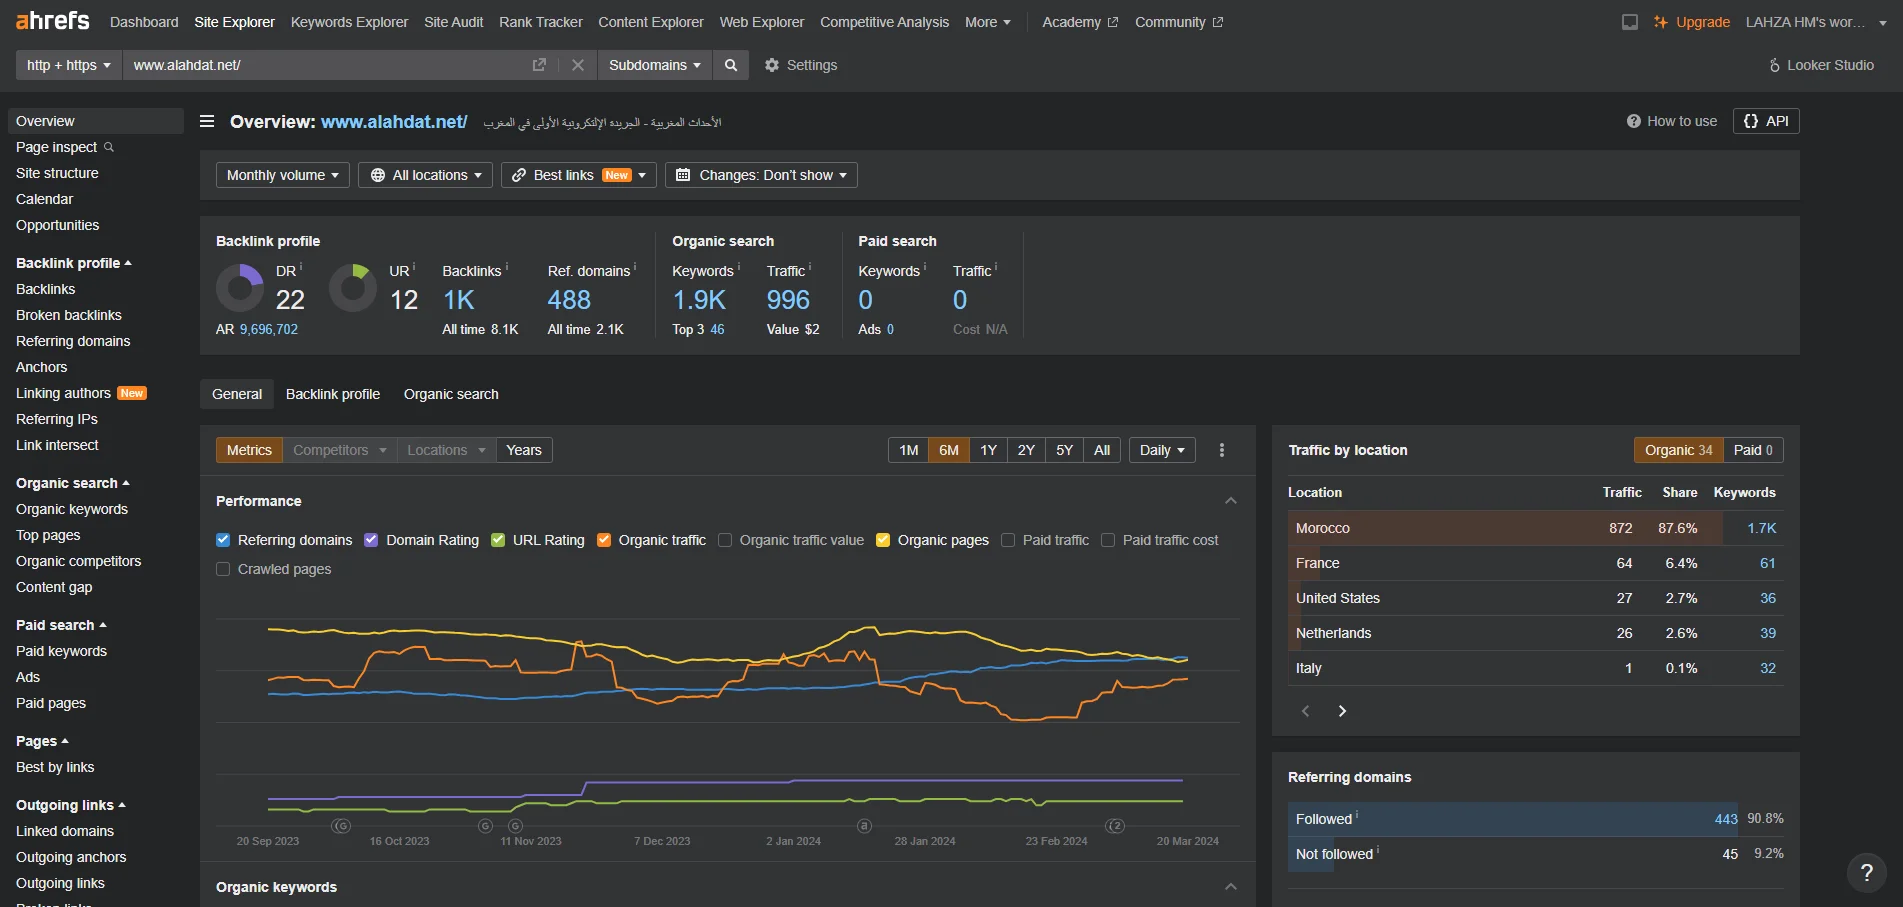Open the Monthly volume dropdown

283,175
